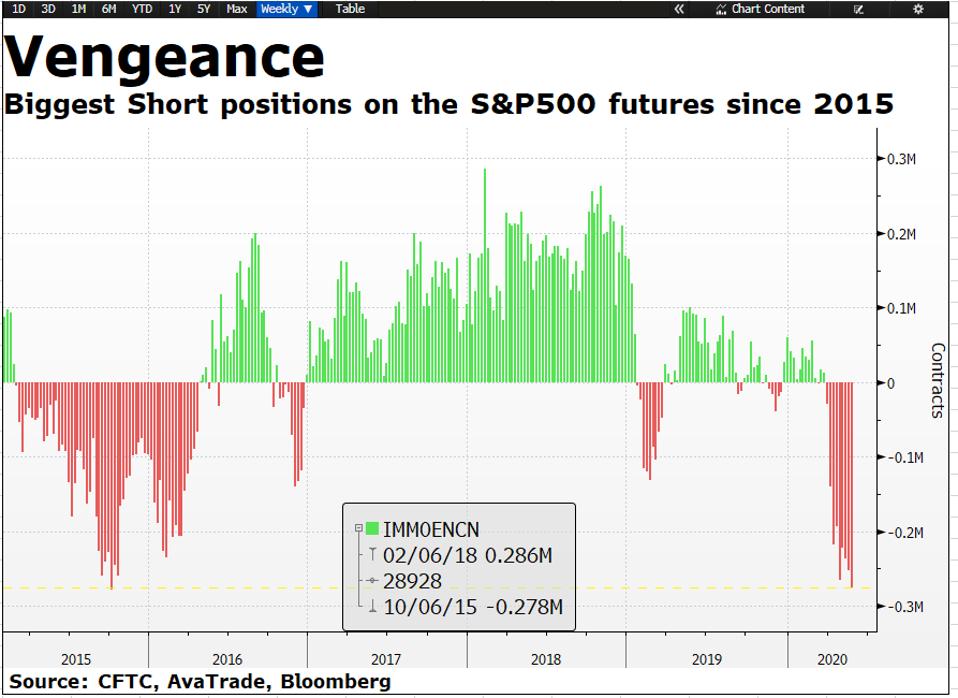Click the edit/annotate pencil icon

click(x=858, y=9)
